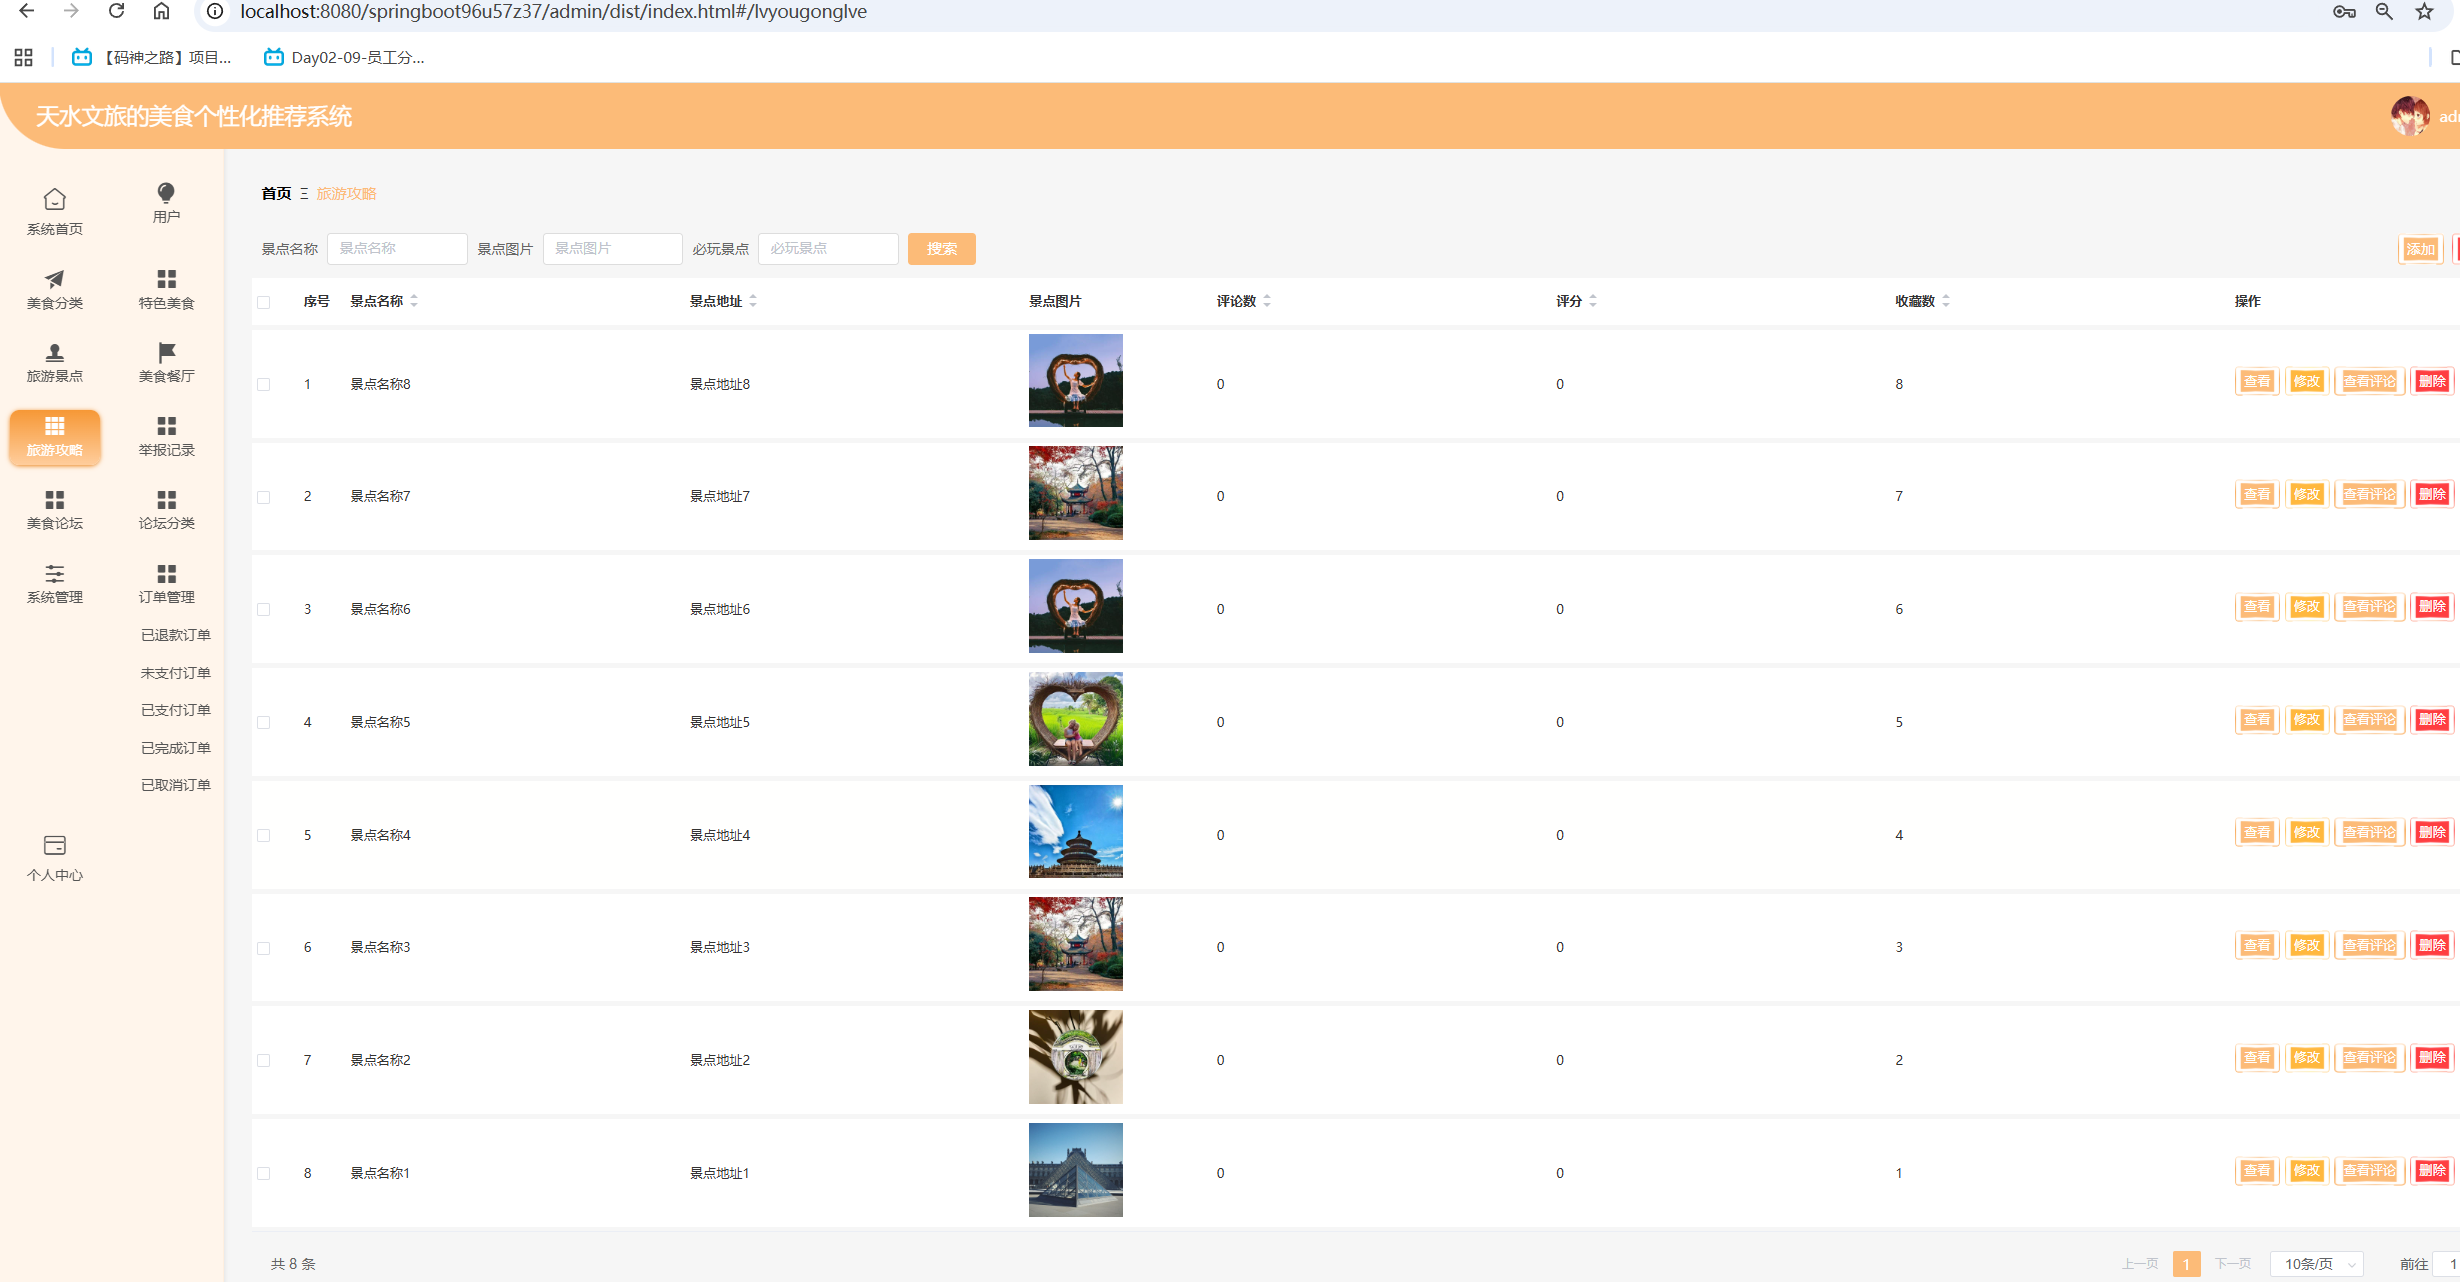
Task: Check the checkbox for row 景点名称5
Action: click(264, 722)
